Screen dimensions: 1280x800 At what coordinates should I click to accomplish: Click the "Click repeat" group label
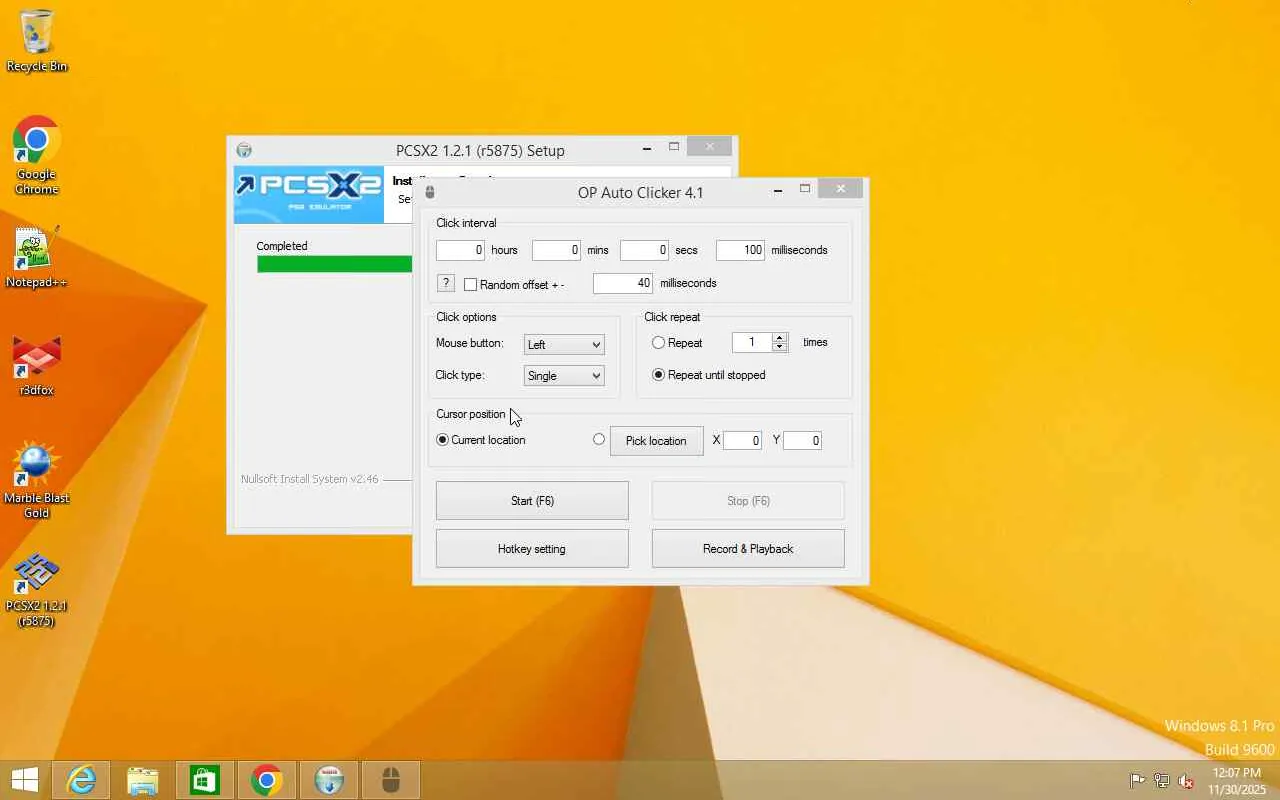(672, 317)
